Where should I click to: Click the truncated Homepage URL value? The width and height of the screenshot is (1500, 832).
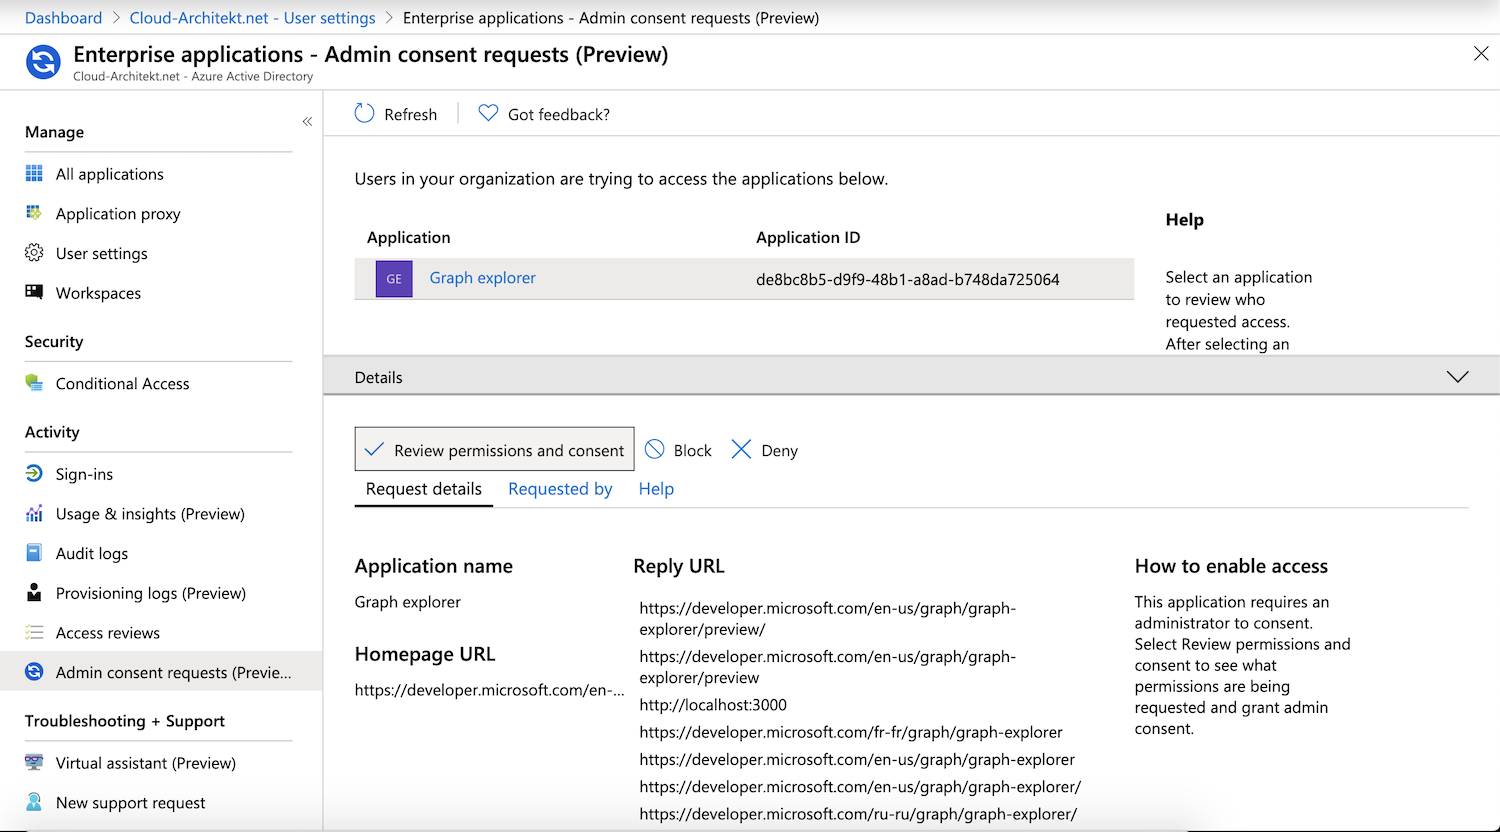(x=489, y=690)
